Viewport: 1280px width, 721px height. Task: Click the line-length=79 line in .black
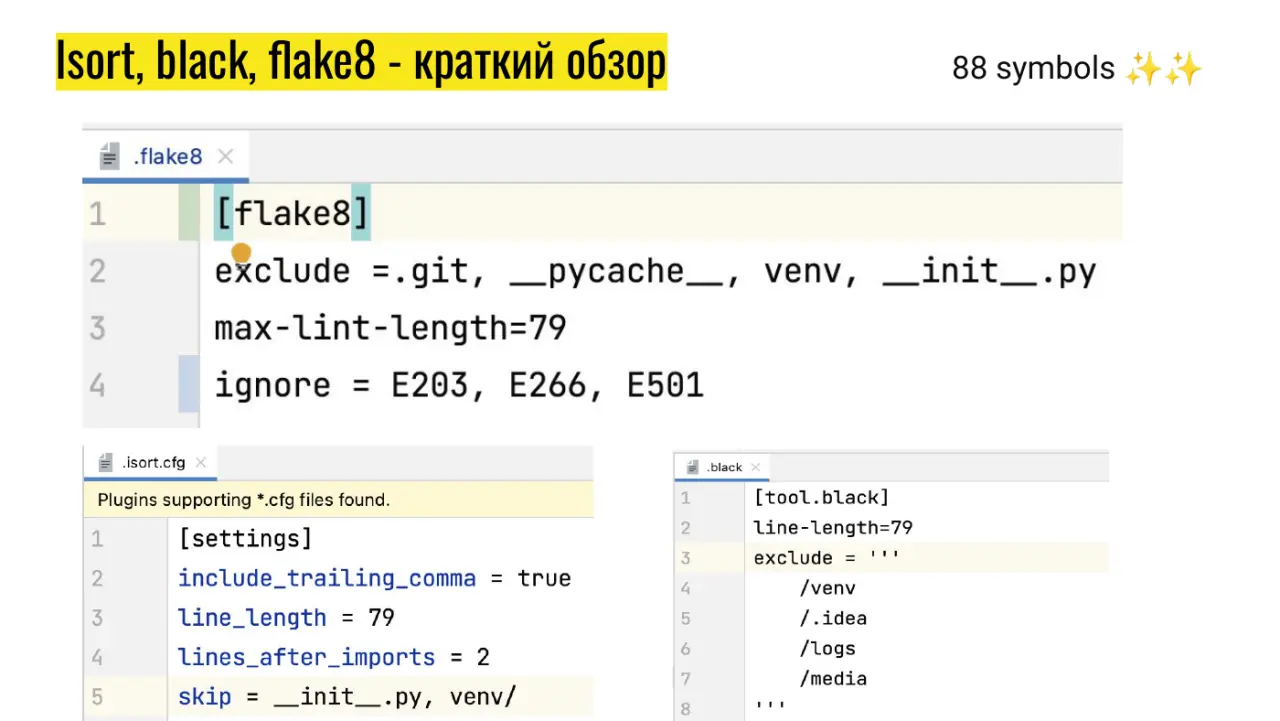[833, 527]
